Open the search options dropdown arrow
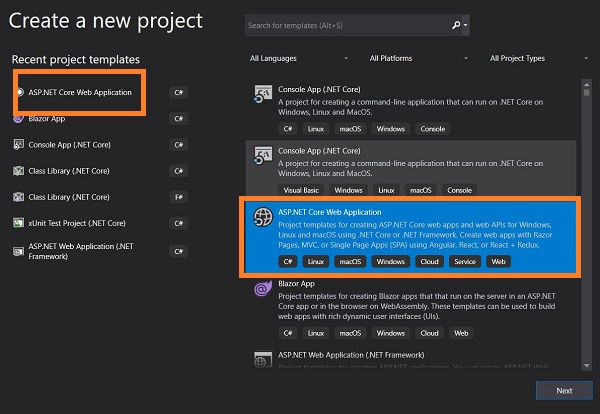The width and height of the screenshot is (600, 414). pyautogui.click(x=465, y=25)
